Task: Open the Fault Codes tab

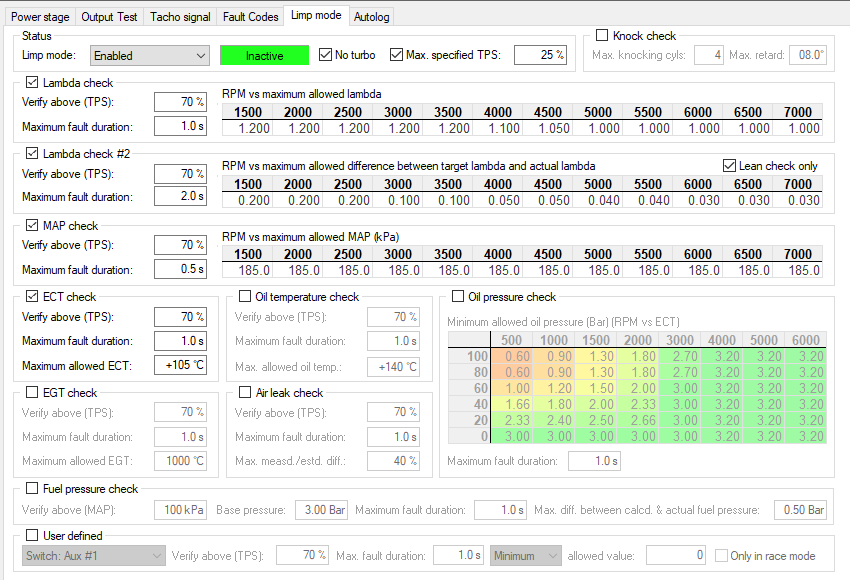Action: (250, 17)
